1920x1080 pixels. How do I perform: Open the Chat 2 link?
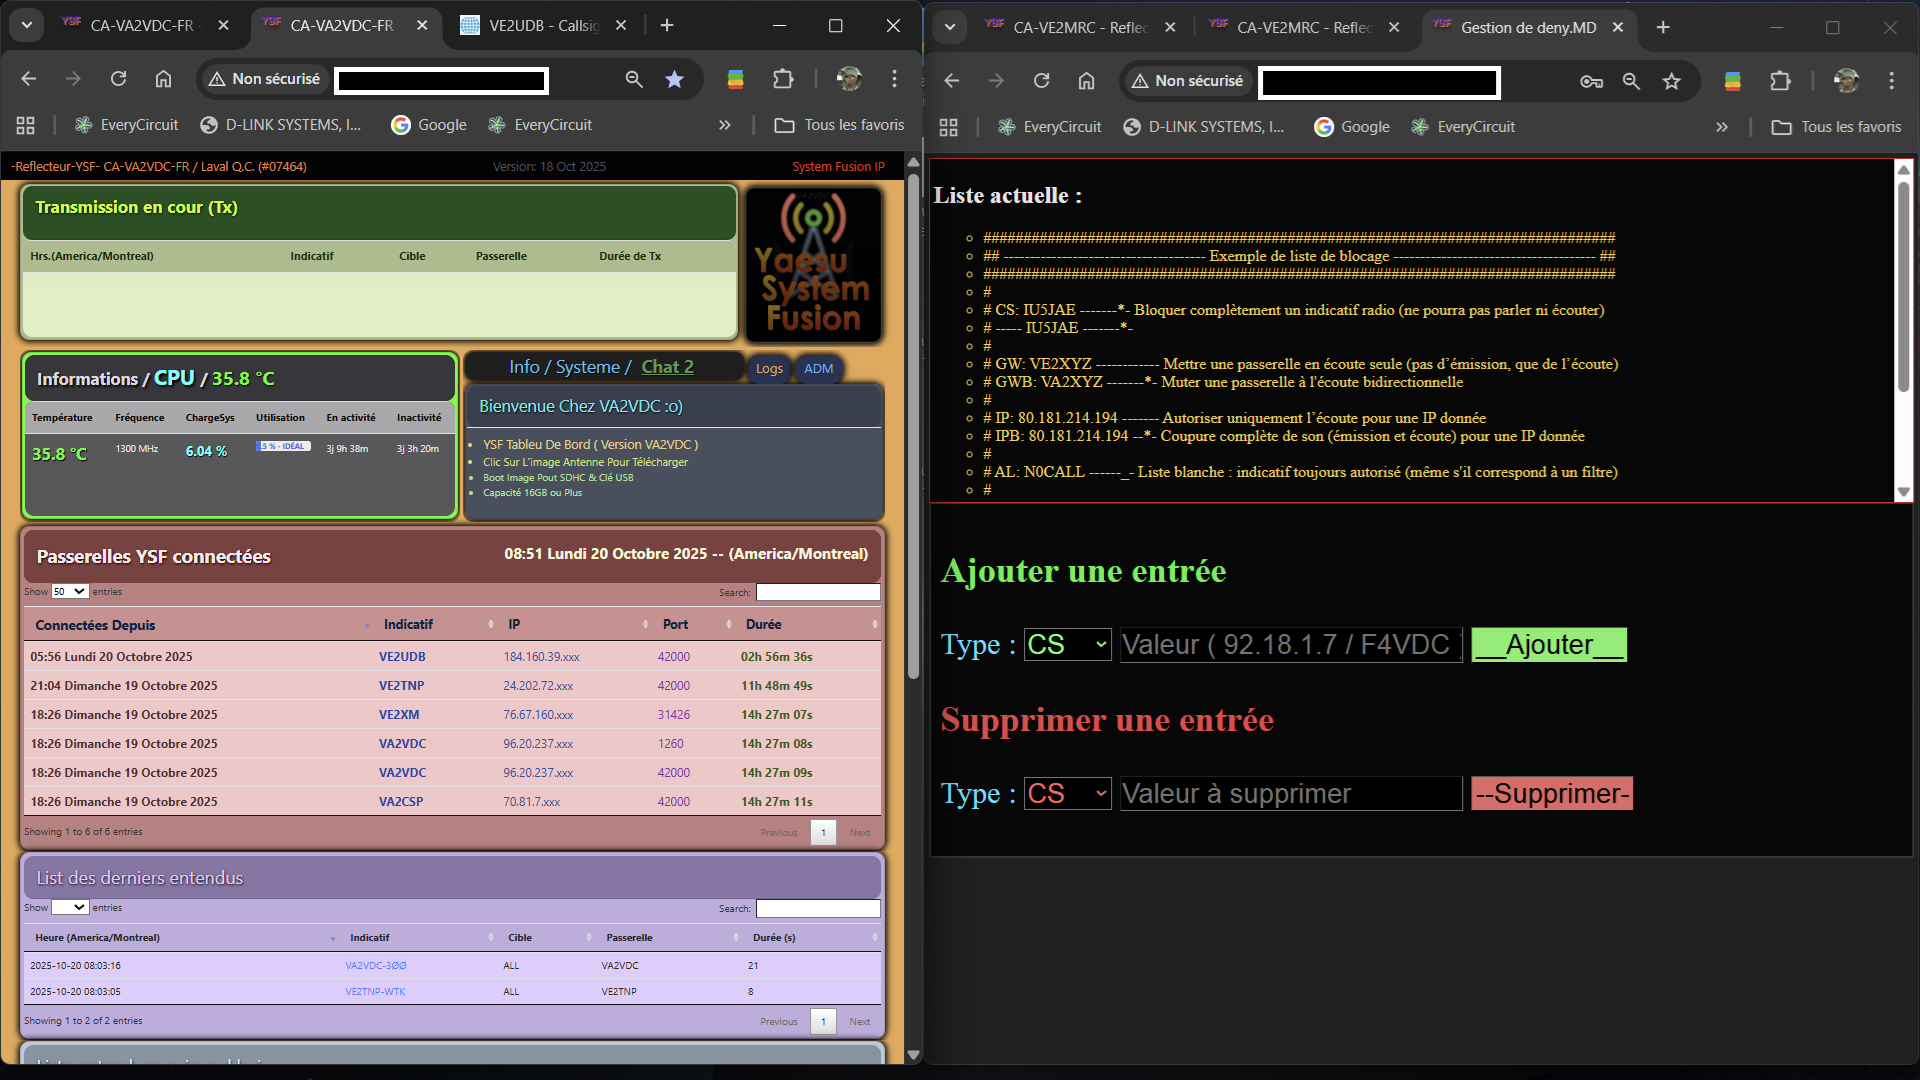pyautogui.click(x=667, y=367)
